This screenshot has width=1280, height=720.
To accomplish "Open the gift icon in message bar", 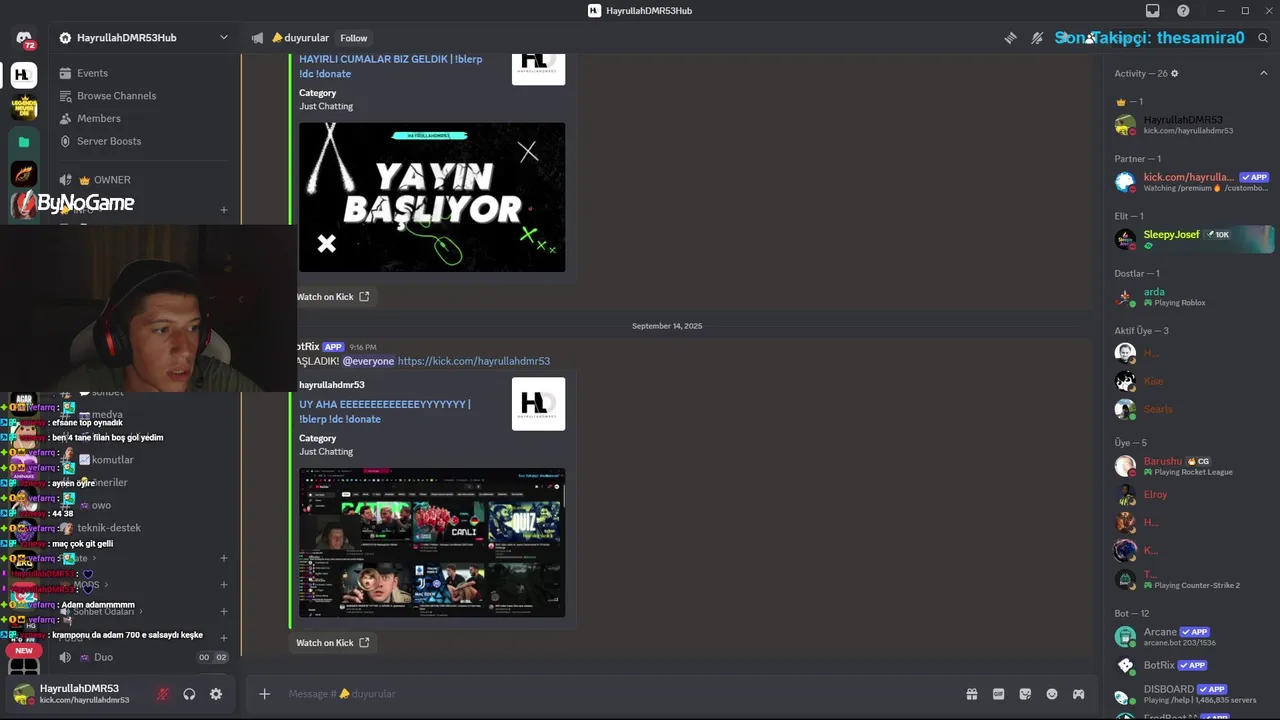I will click(971, 694).
